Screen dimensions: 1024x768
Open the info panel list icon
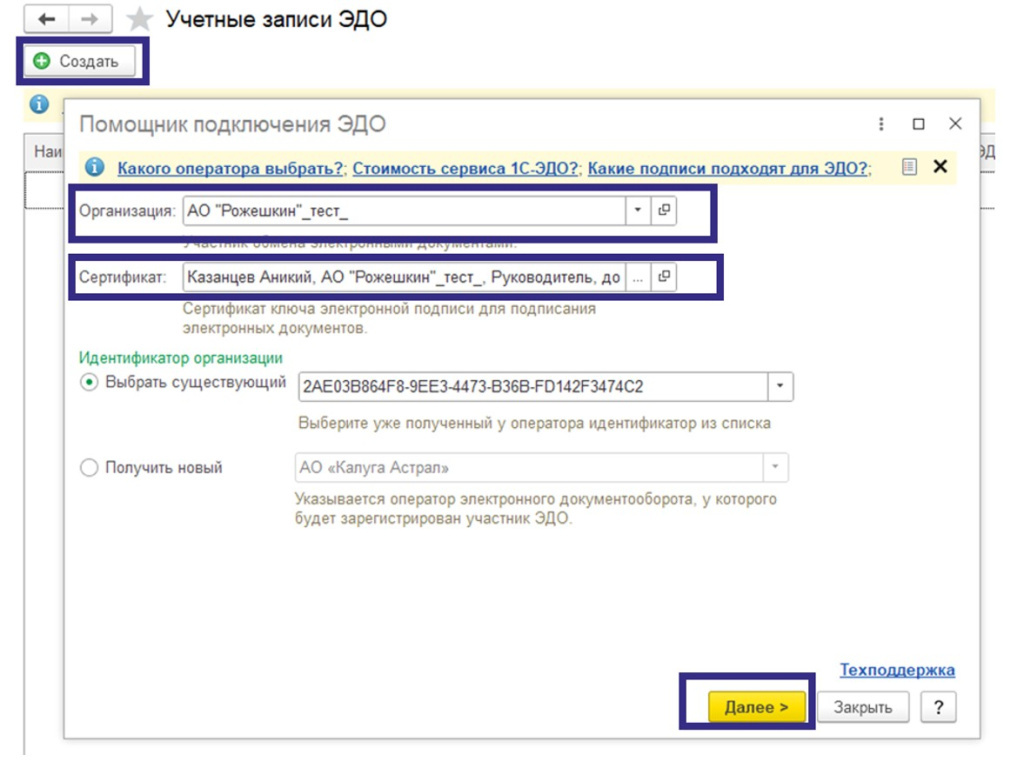point(909,167)
